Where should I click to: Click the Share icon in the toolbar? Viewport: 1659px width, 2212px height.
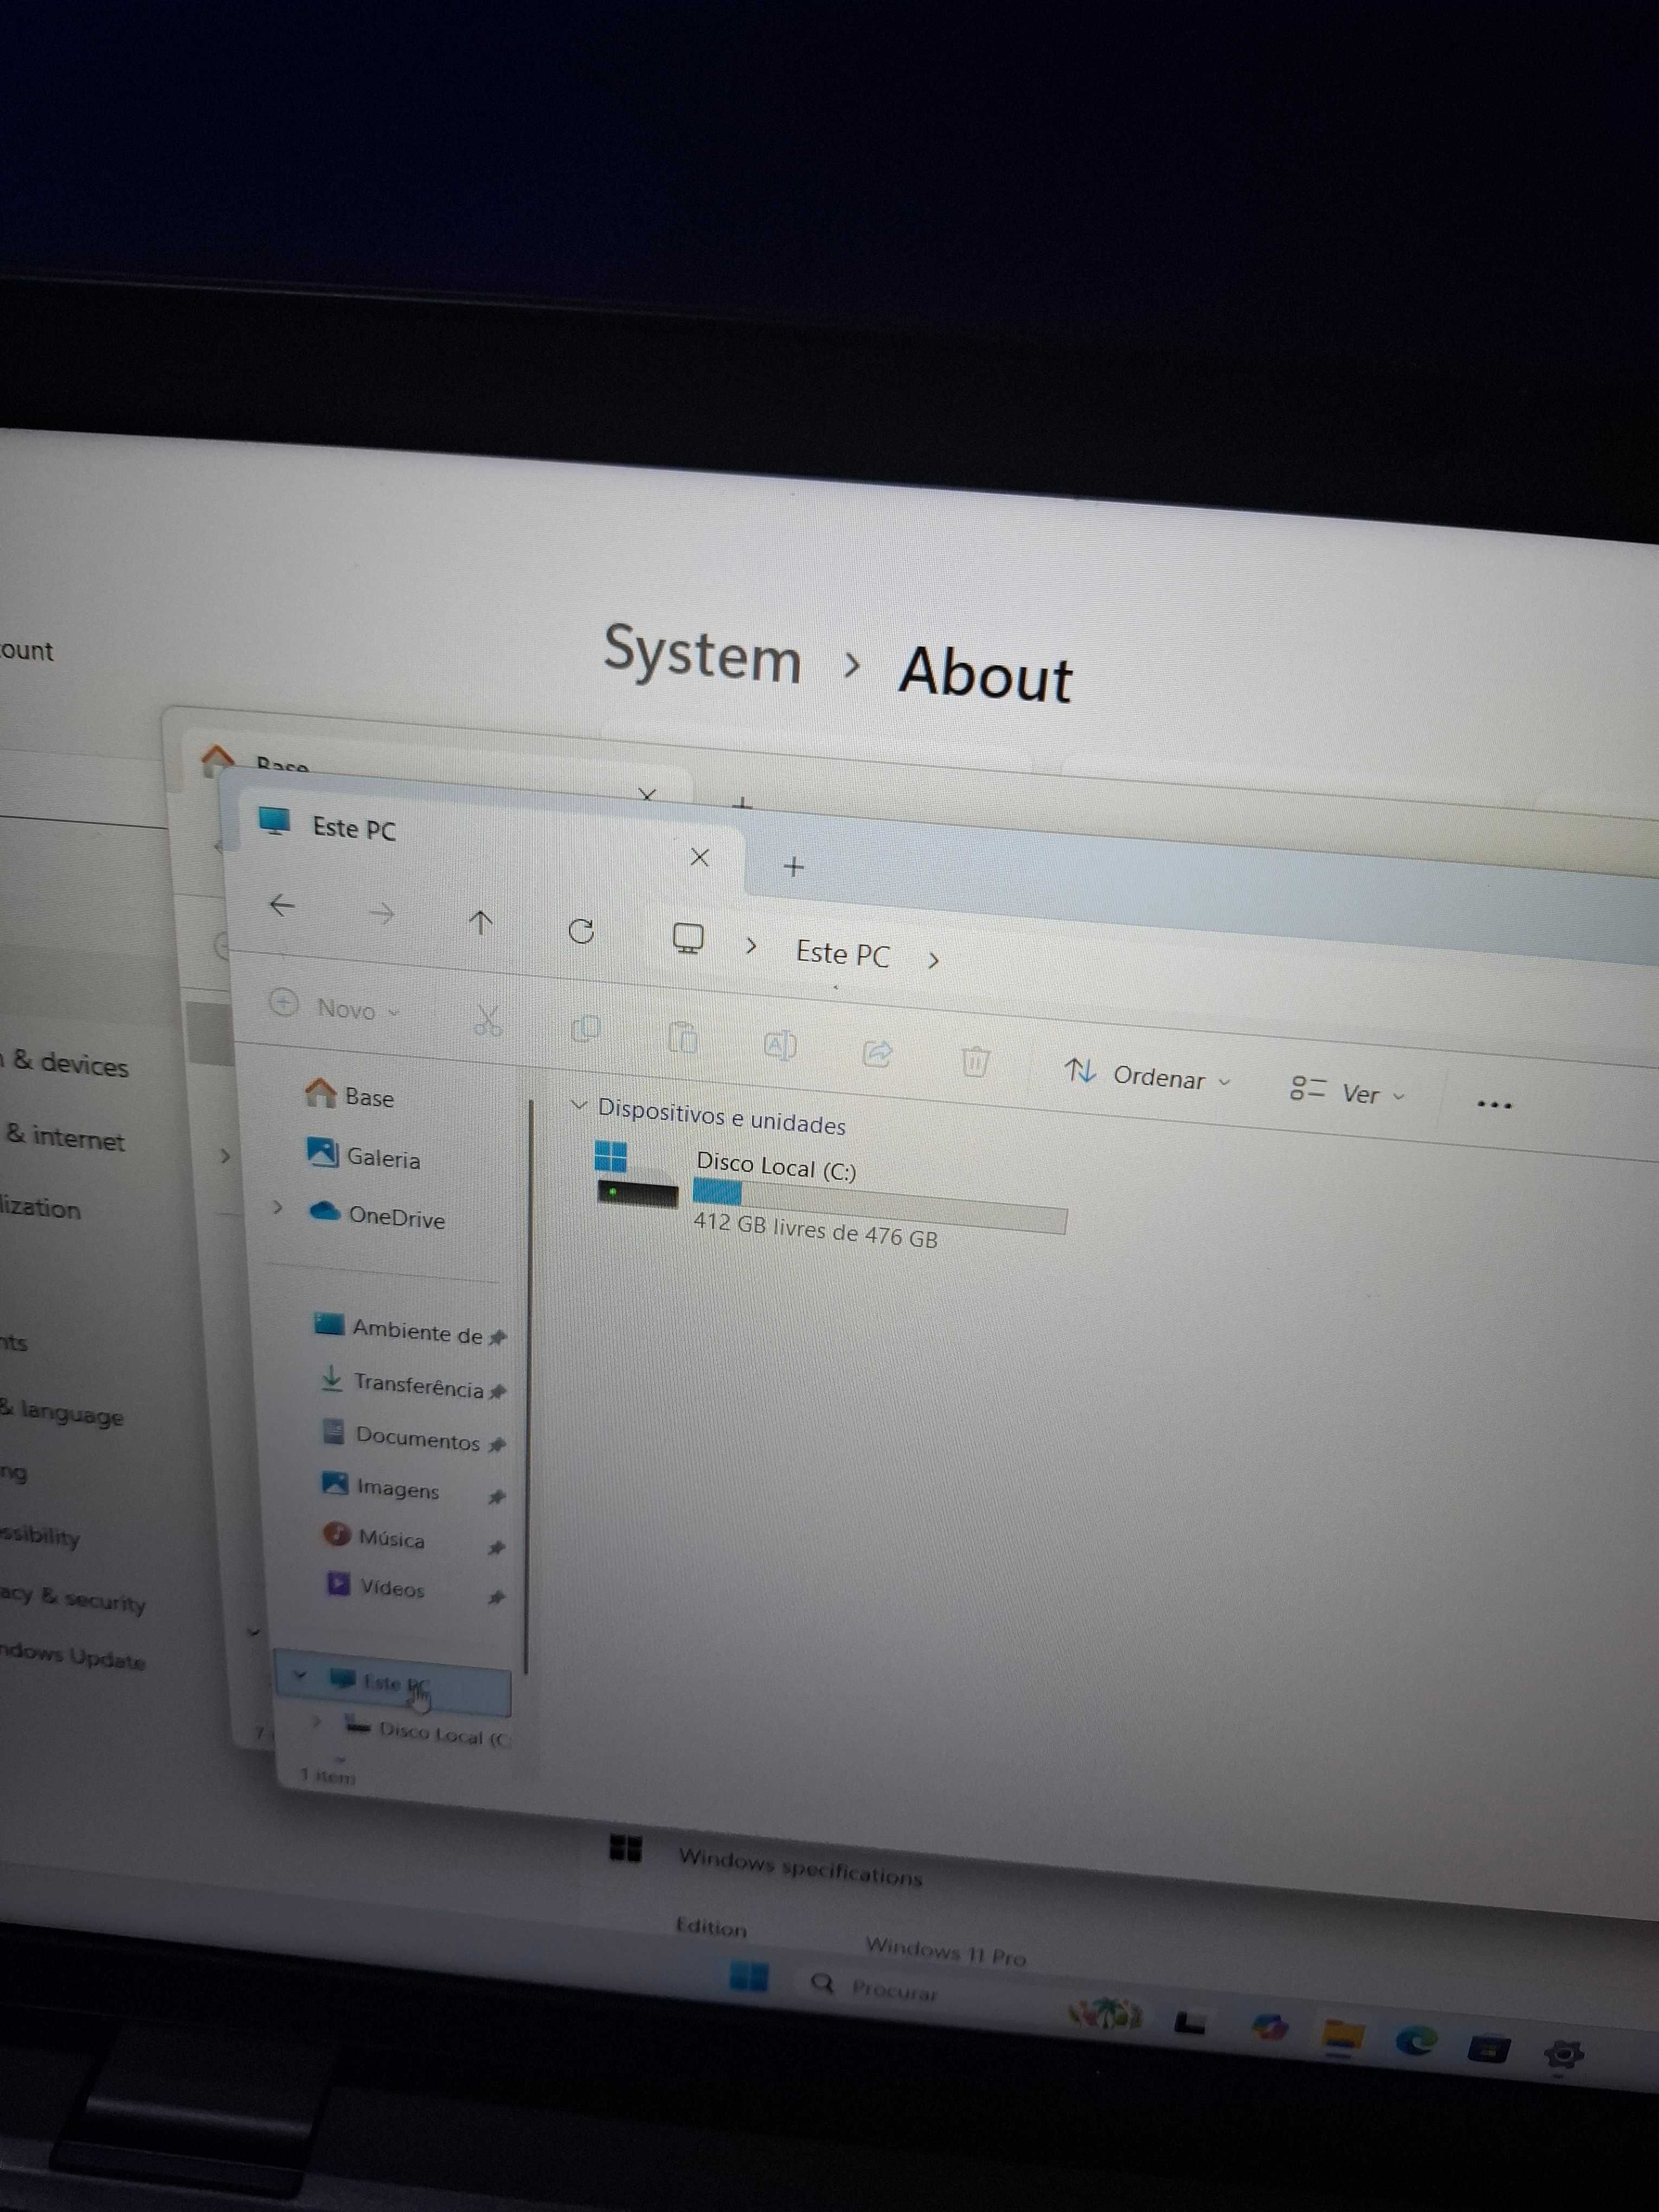(877, 1053)
